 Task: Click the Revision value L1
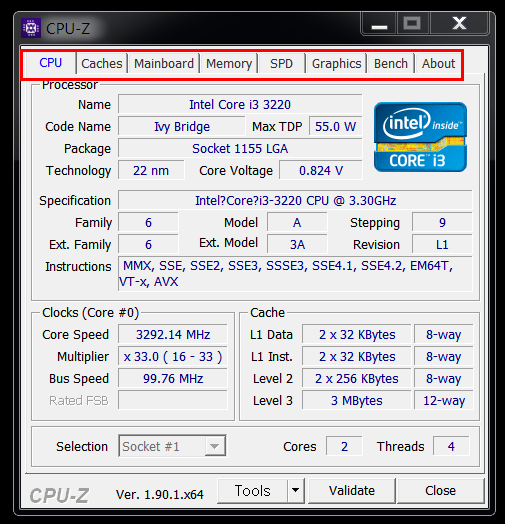tap(442, 245)
